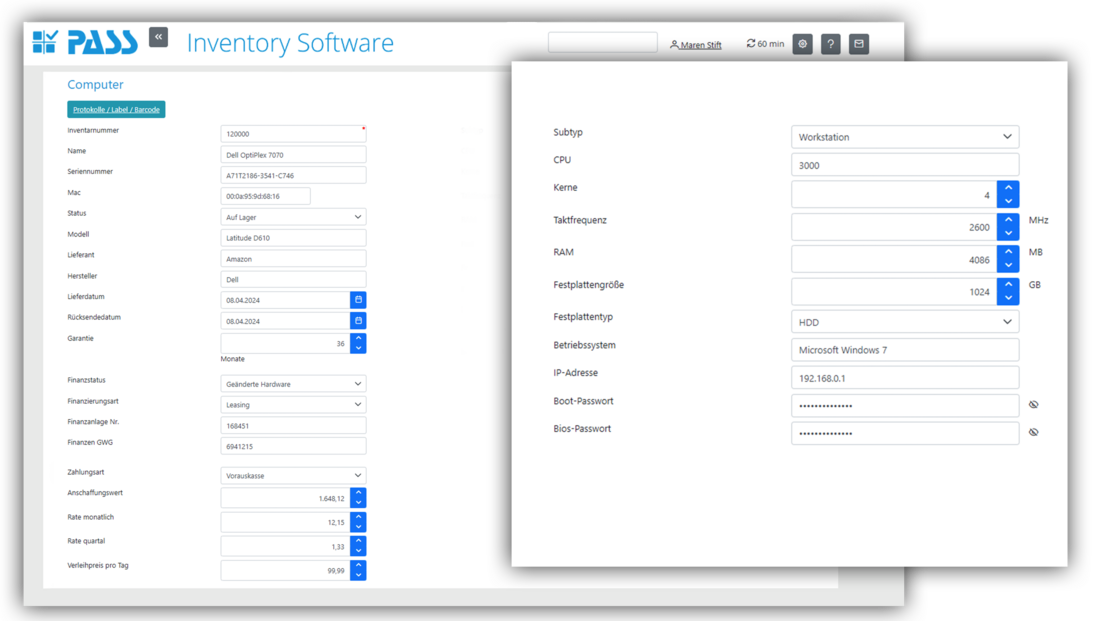1100x621 pixels.
Task: Click the user profile person icon
Action: click(x=676, y=43)
